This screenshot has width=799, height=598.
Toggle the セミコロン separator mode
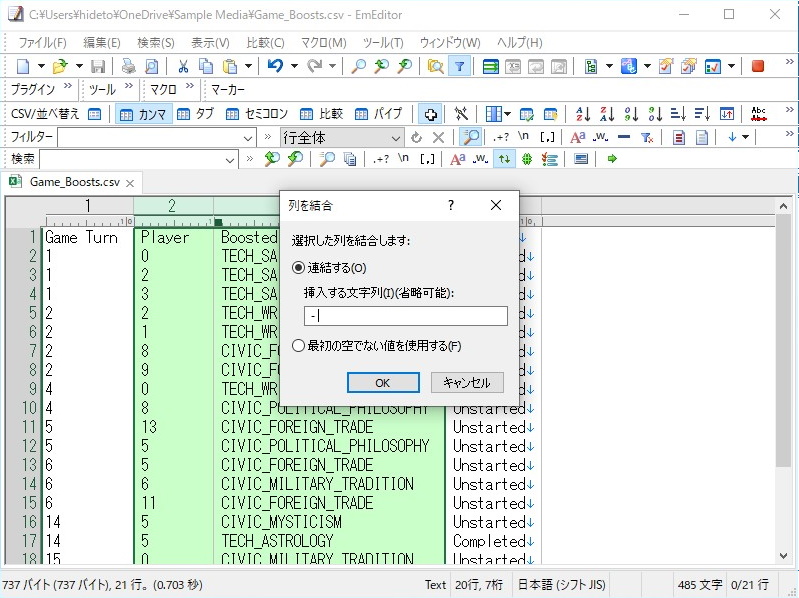pyautogui.click(x=257, y=114)
